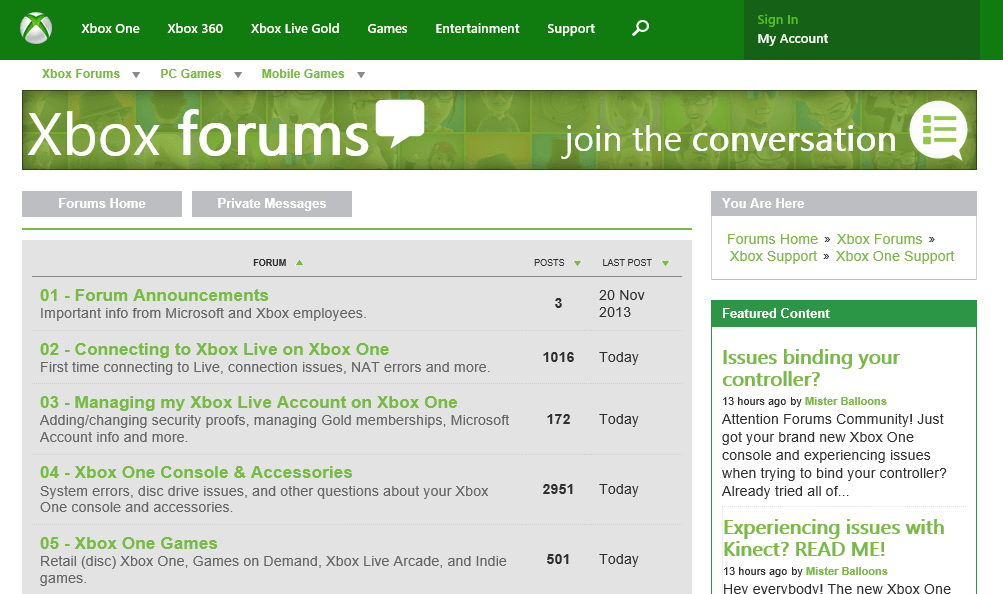Click post count 1016
This screenshot has width=1003, height=594.
pos(558,357)
